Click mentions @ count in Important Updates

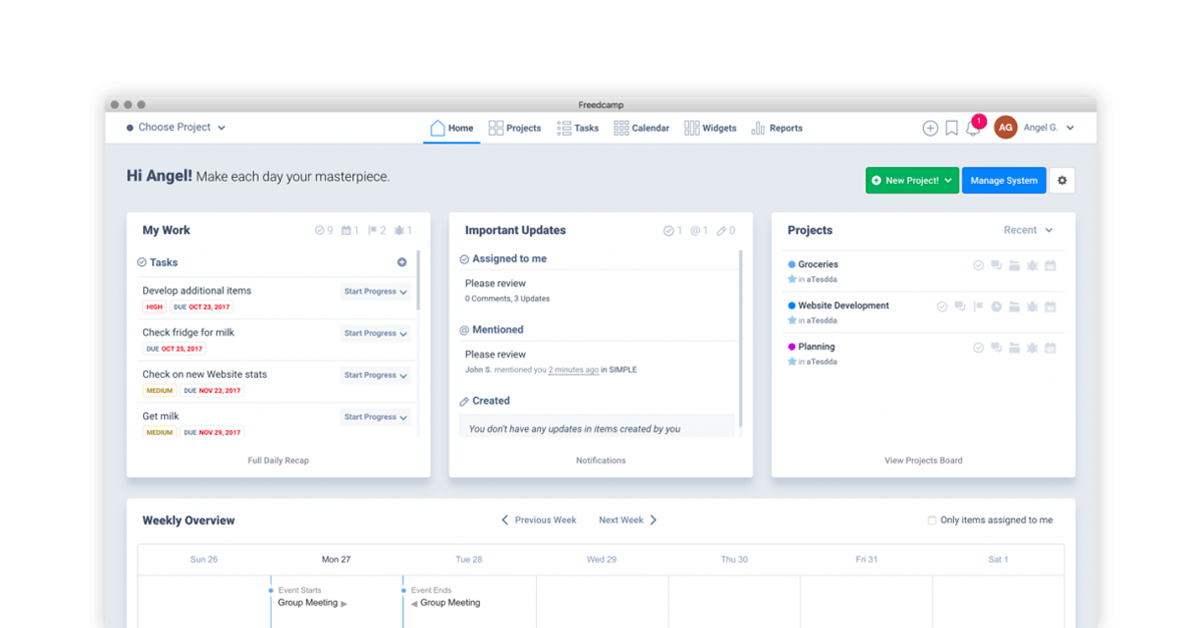point(699,230)
